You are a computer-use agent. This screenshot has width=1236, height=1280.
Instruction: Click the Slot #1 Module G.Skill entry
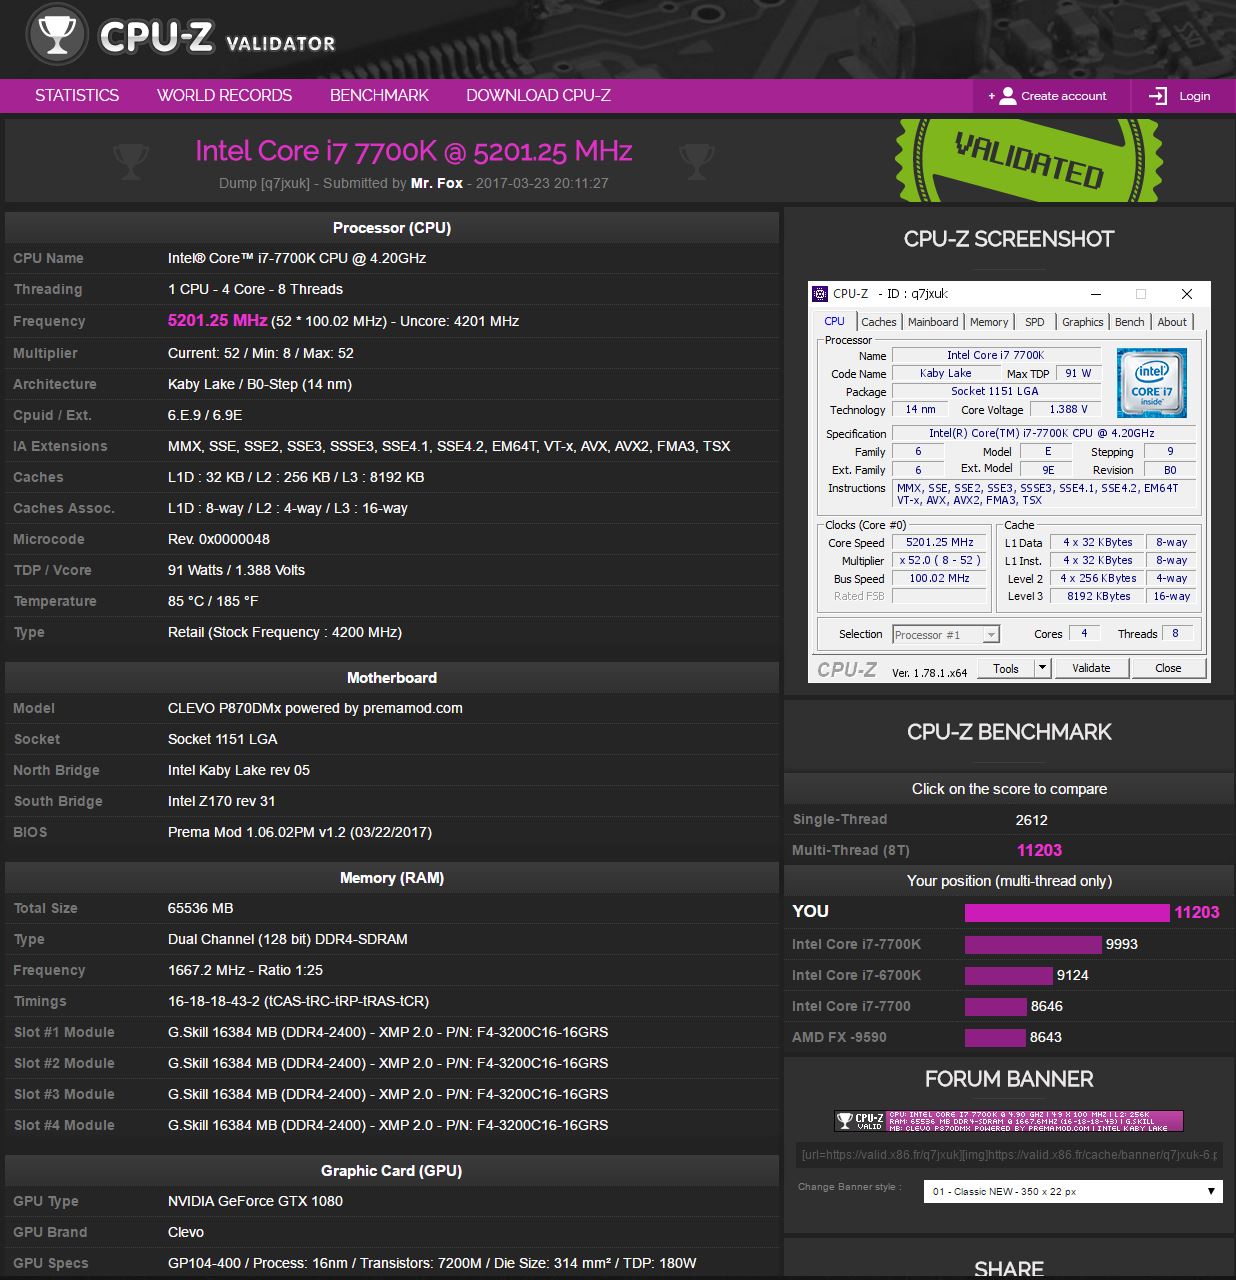point(388,1032)
